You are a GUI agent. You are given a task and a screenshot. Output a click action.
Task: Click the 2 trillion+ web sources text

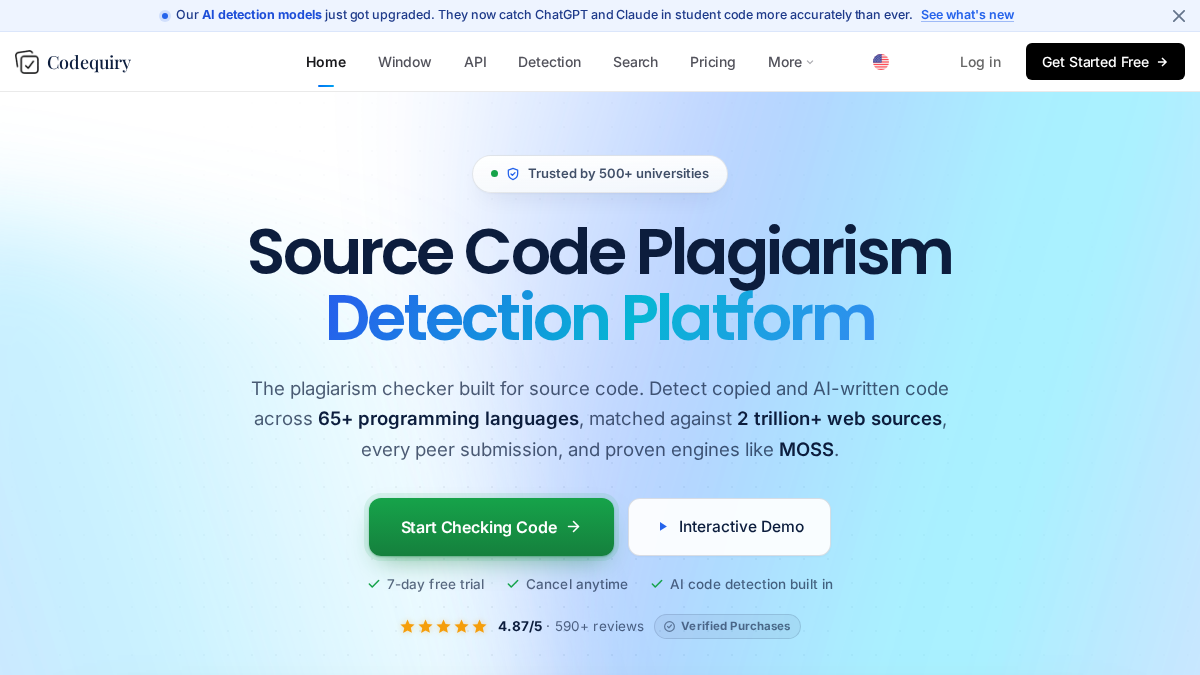pos(839,419)
